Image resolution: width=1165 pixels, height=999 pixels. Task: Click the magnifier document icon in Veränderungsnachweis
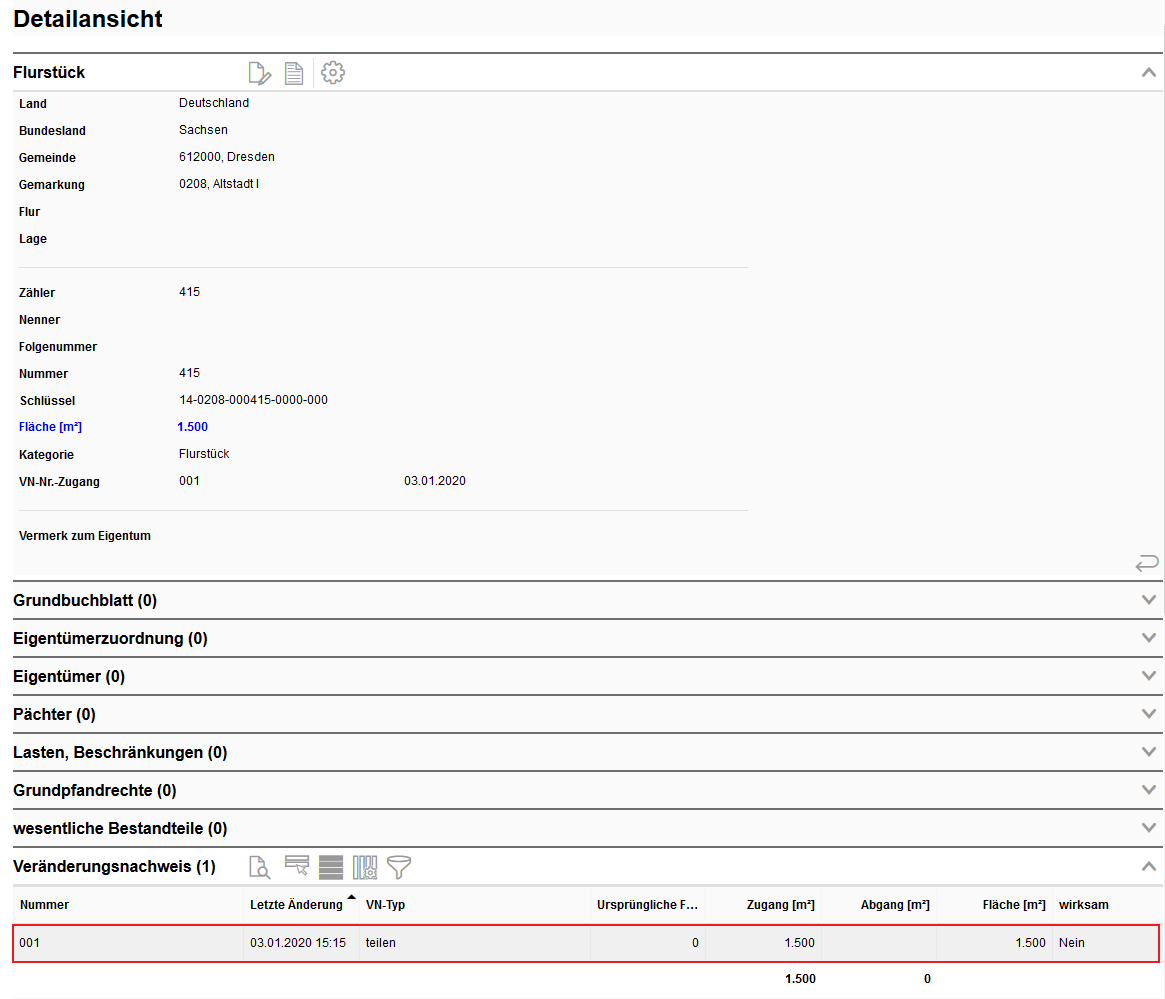(x=259, y=867)
